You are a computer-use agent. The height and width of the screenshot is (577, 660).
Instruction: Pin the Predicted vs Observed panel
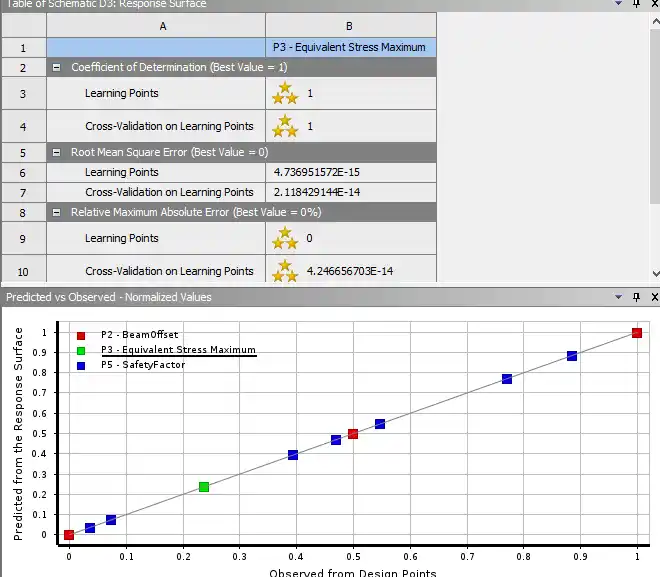(x=636, y=297)
